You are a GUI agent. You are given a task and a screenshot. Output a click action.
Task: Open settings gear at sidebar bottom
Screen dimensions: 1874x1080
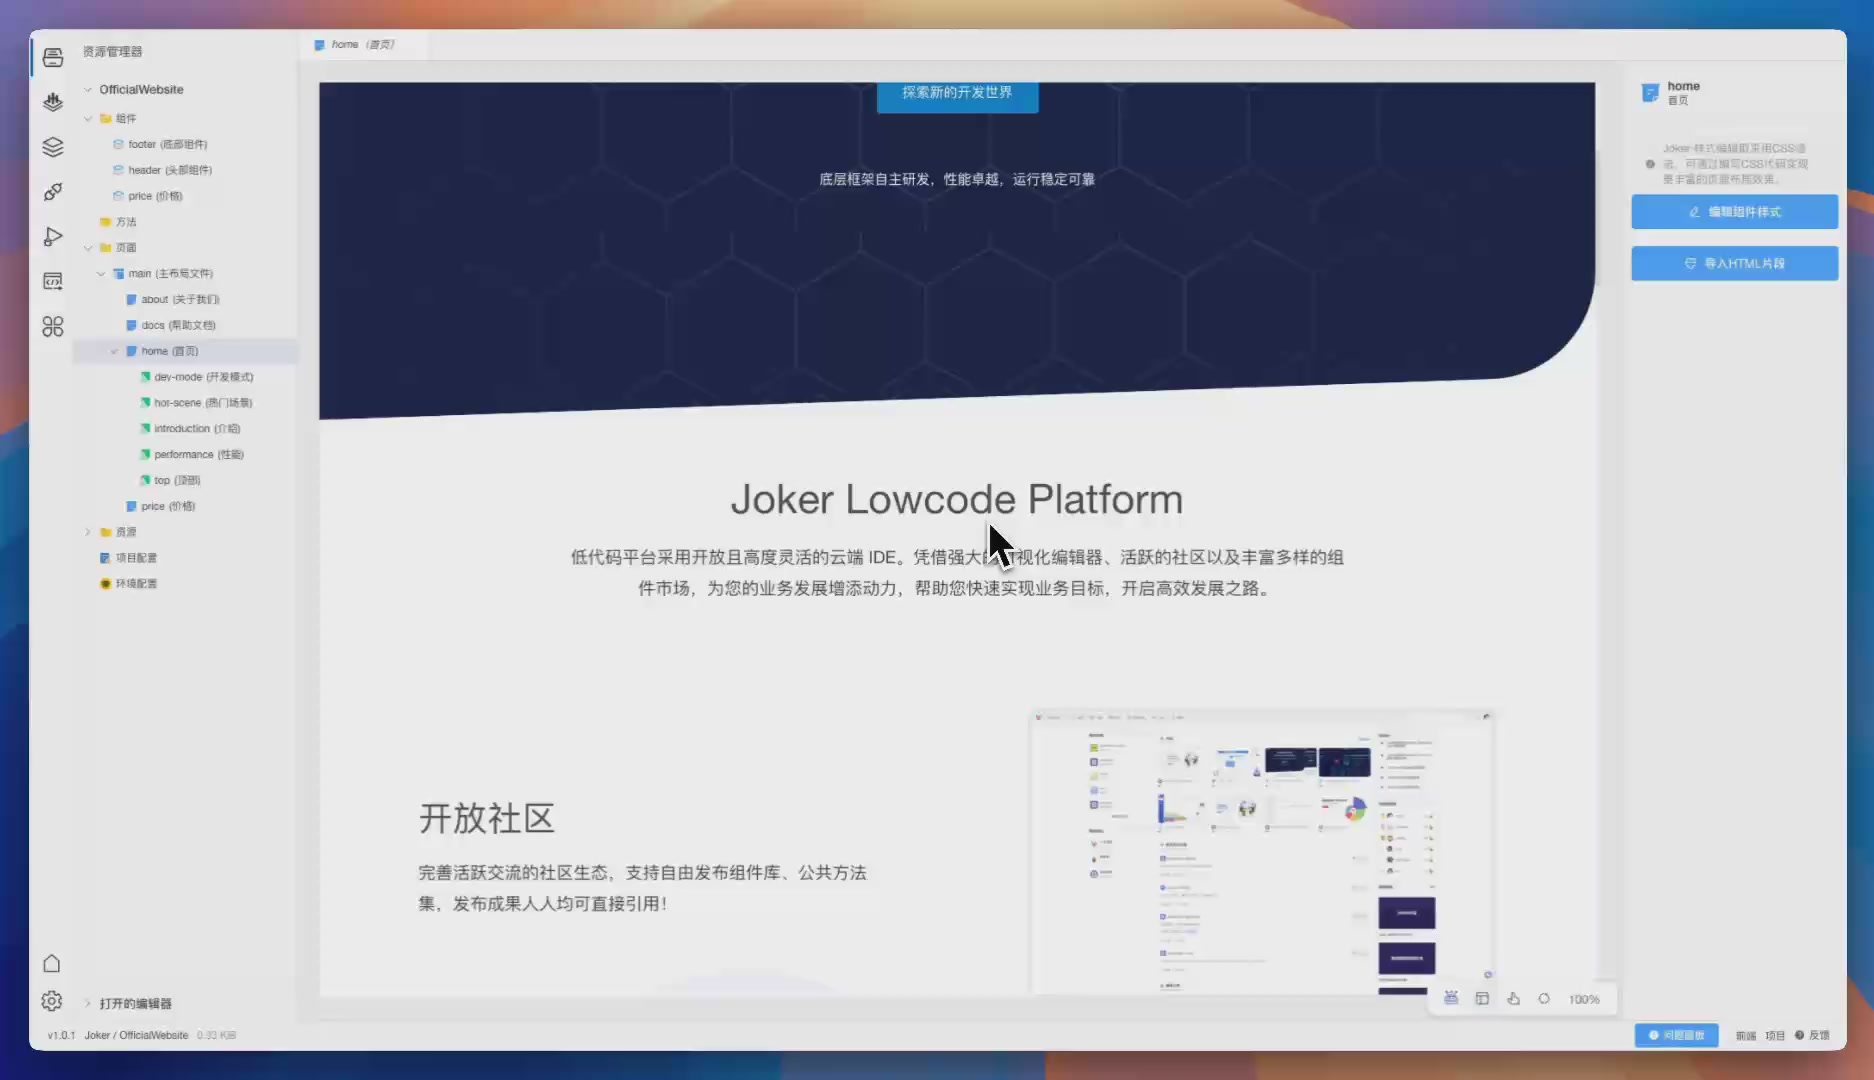(x=52, y=1001)
